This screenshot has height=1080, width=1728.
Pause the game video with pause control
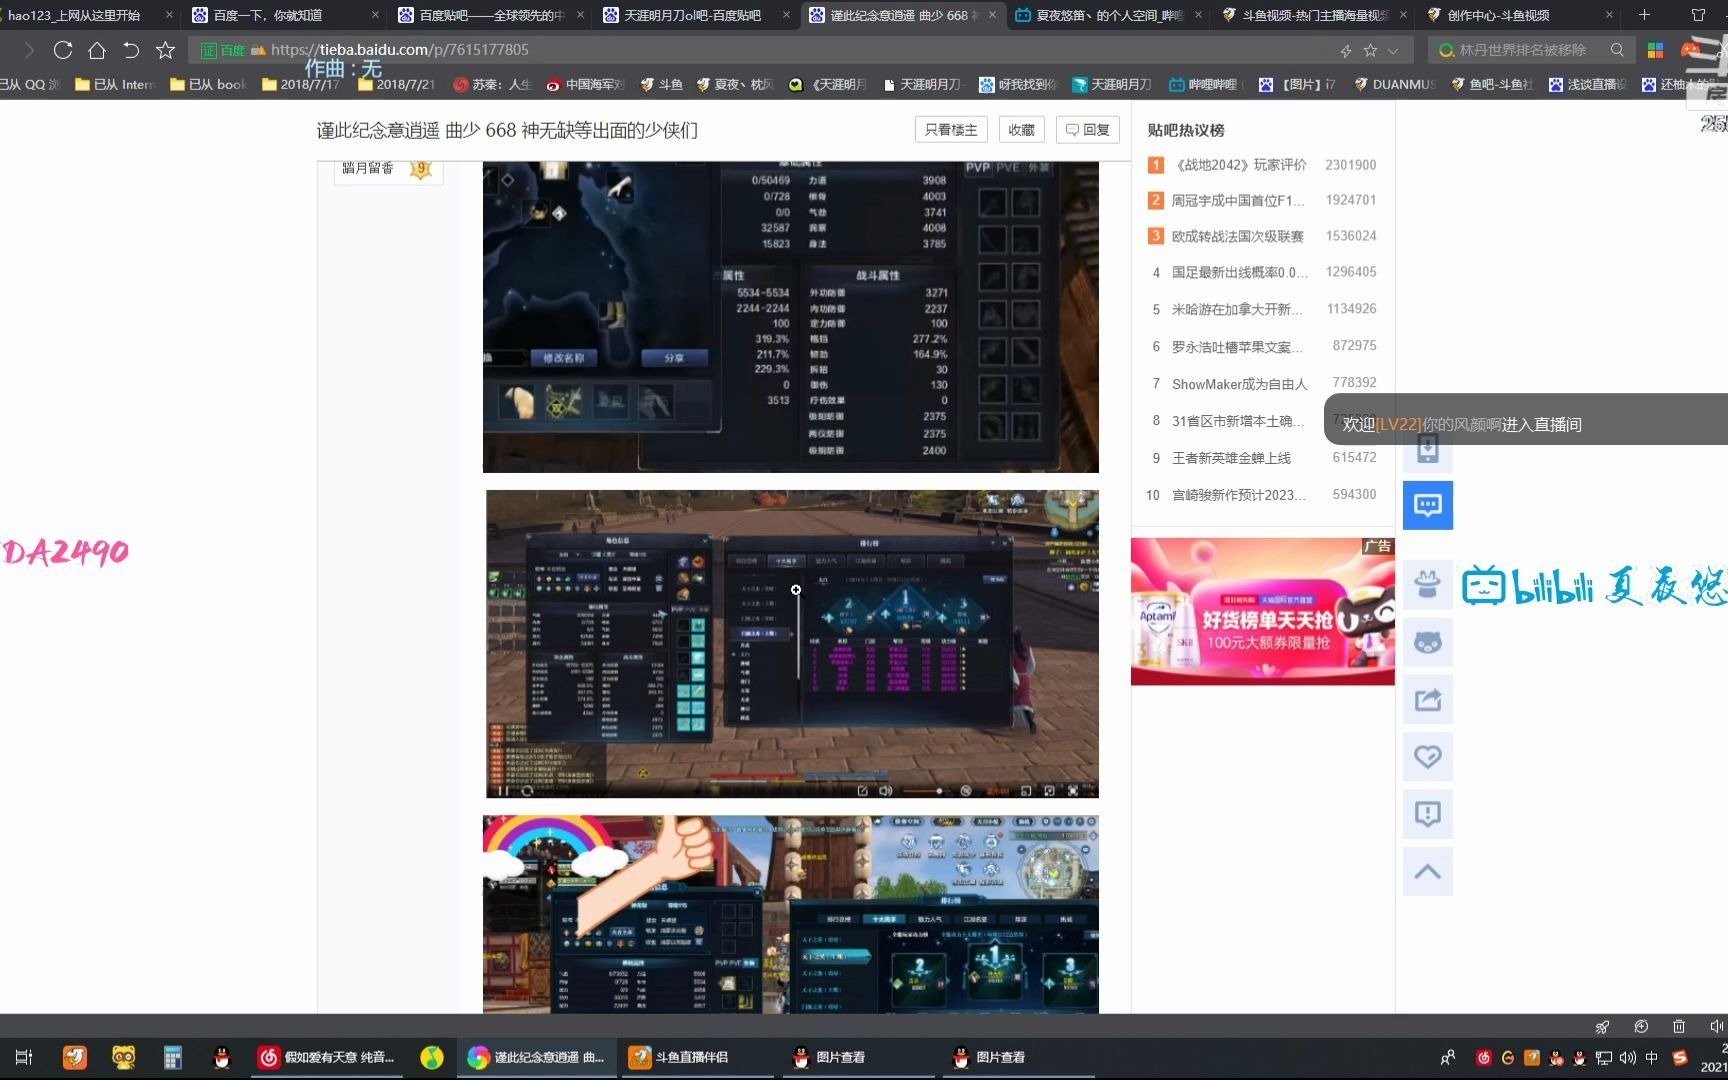point(503,791)
